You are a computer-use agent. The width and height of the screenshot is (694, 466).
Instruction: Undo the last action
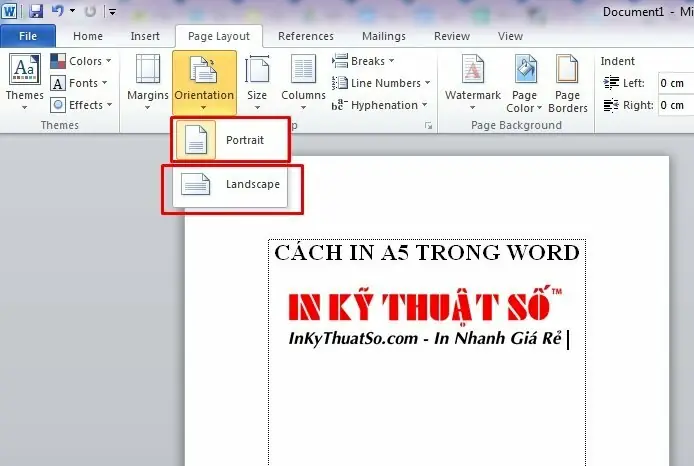(58, 11)
